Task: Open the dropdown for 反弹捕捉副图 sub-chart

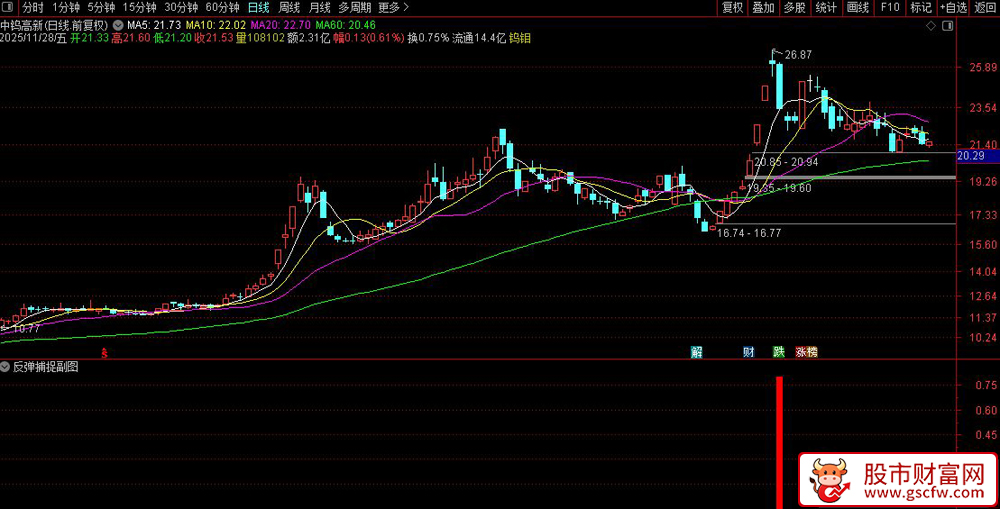Action: coord(6,367)
